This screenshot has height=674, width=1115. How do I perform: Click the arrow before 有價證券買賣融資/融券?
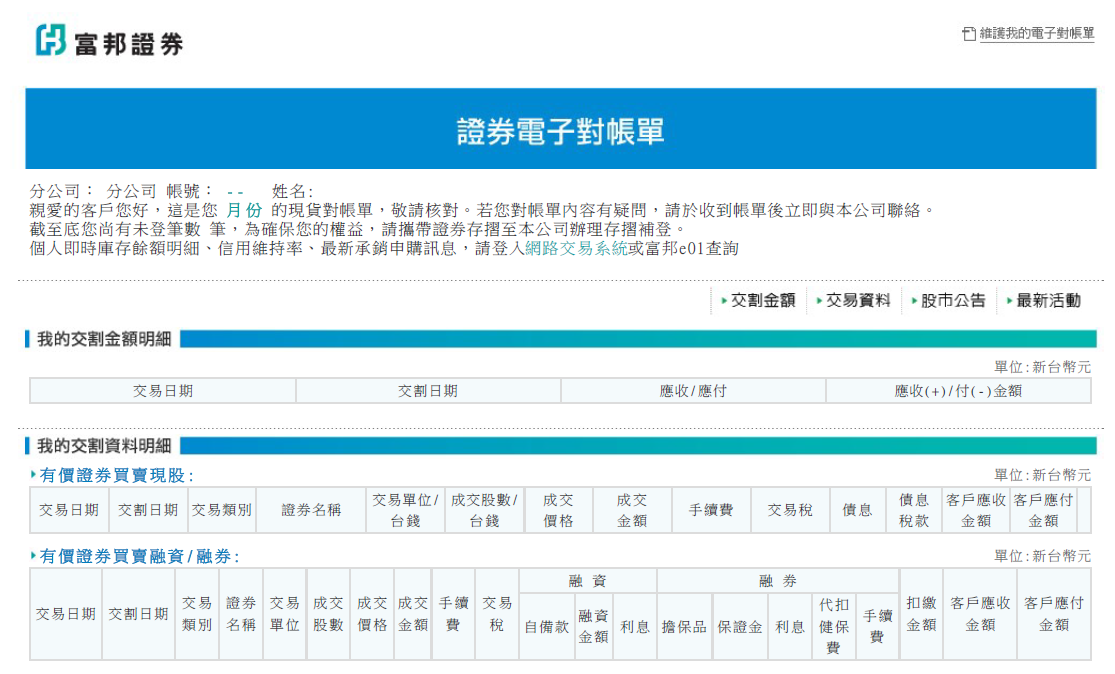pyautogui.click(x=34, y=556)
